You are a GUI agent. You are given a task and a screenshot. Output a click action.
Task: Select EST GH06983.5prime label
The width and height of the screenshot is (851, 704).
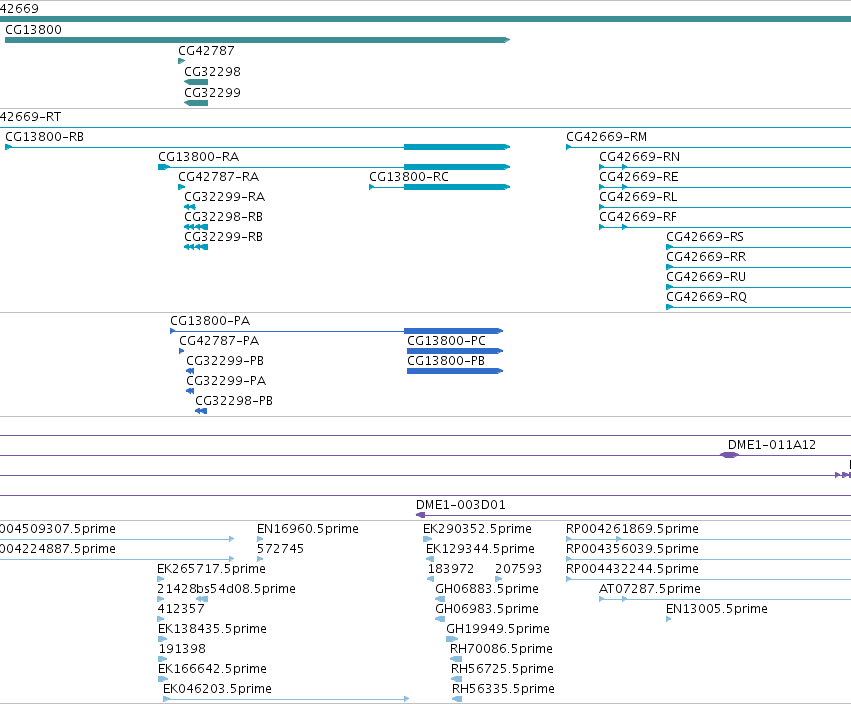[x=487, y=609]
